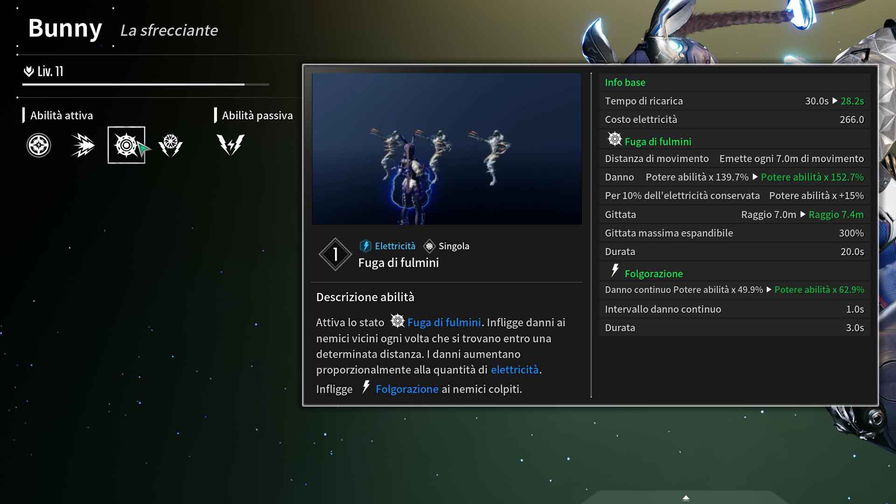Select the passive ability lightning icon
The image size is (896, 504).
pos(231,146)
